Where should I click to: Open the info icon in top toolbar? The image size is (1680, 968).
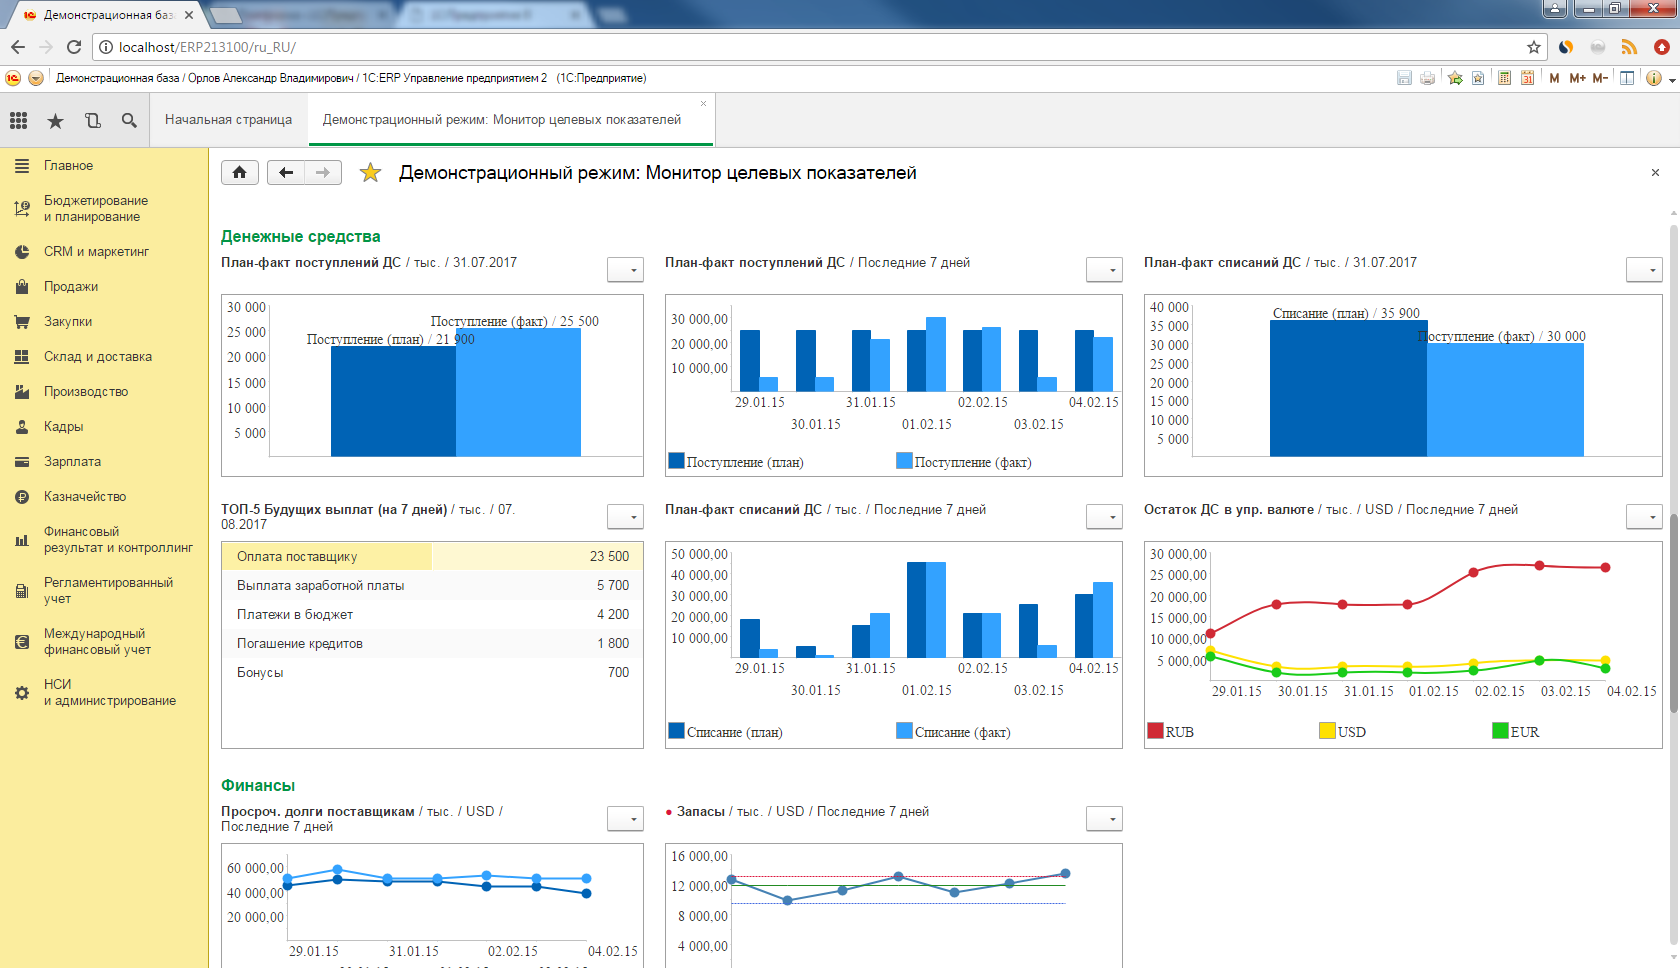point(1654,78)
